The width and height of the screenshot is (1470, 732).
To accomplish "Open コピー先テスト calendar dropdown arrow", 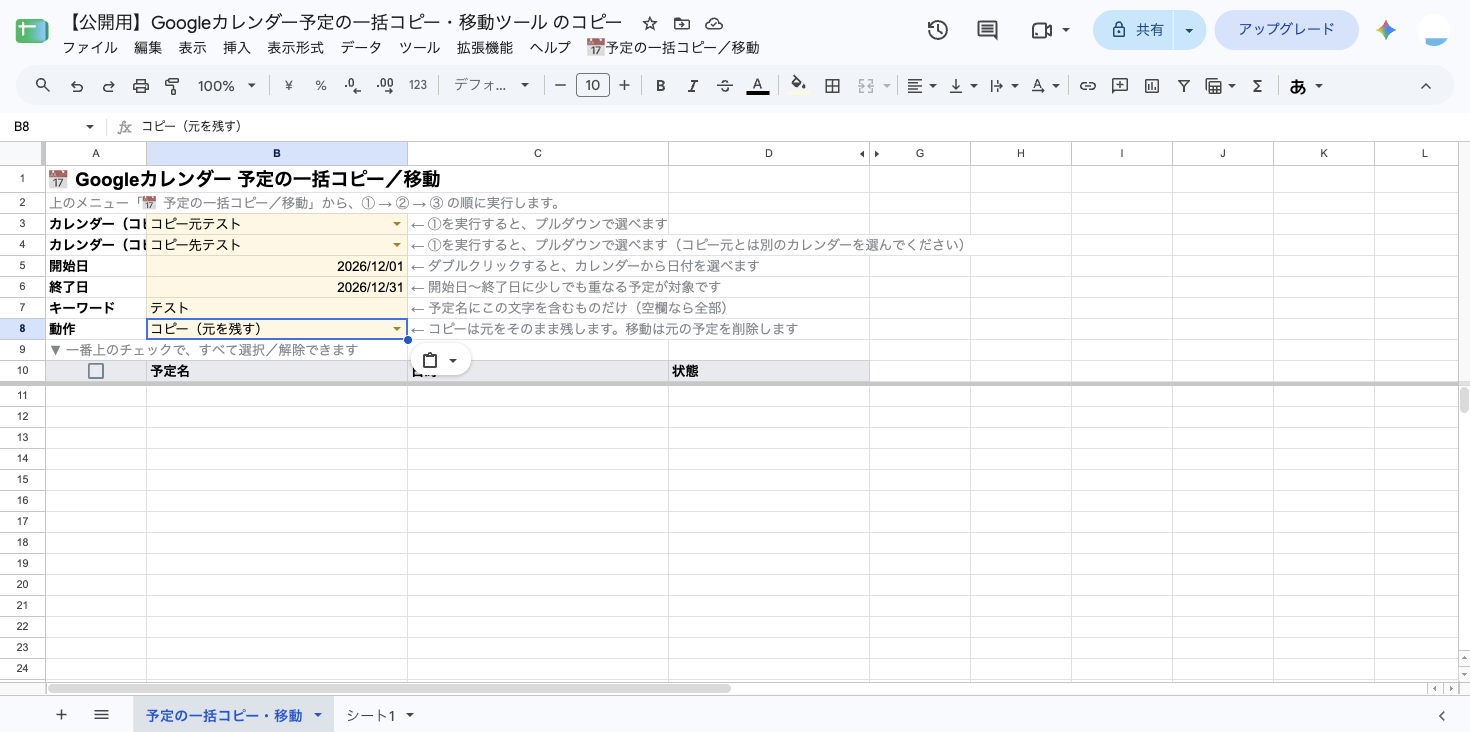I will [397, 245].
